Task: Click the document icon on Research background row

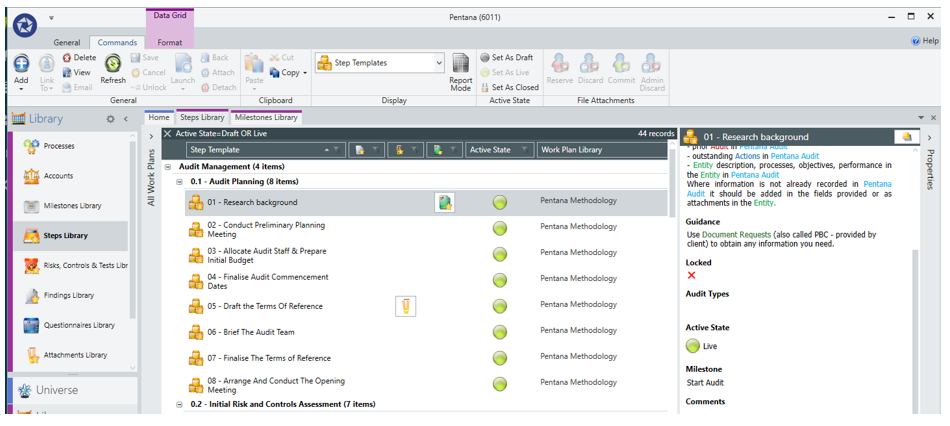Action: (445, 202)
